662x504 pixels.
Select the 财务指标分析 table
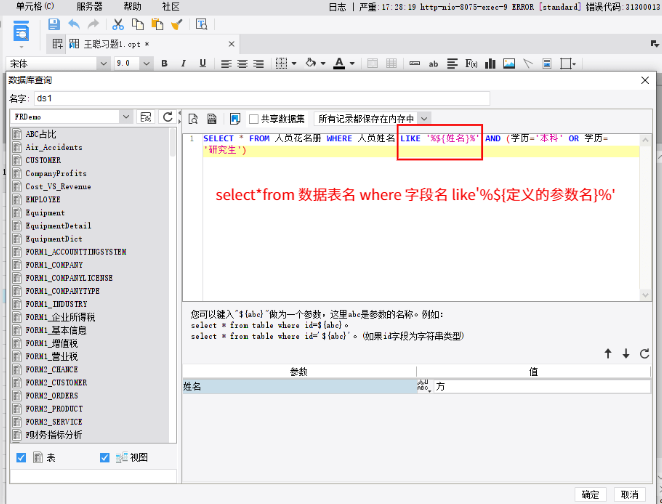[54, 435]
